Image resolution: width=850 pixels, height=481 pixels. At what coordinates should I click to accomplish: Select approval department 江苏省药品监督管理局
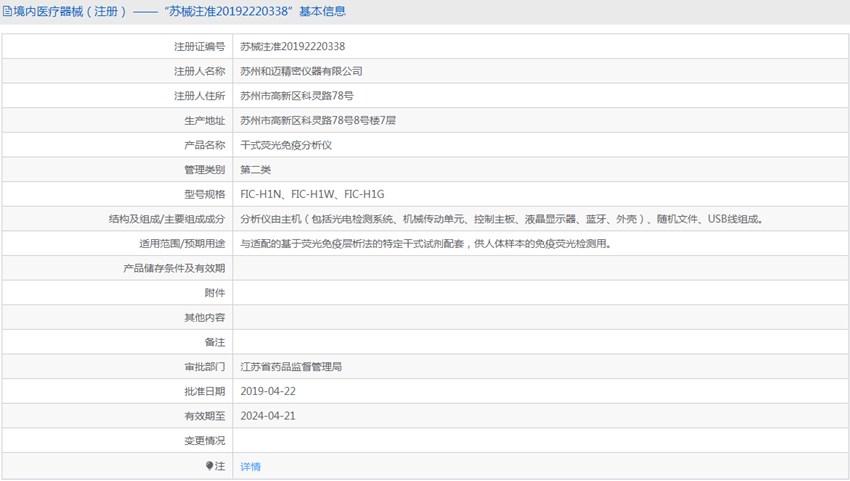point(291,367)
